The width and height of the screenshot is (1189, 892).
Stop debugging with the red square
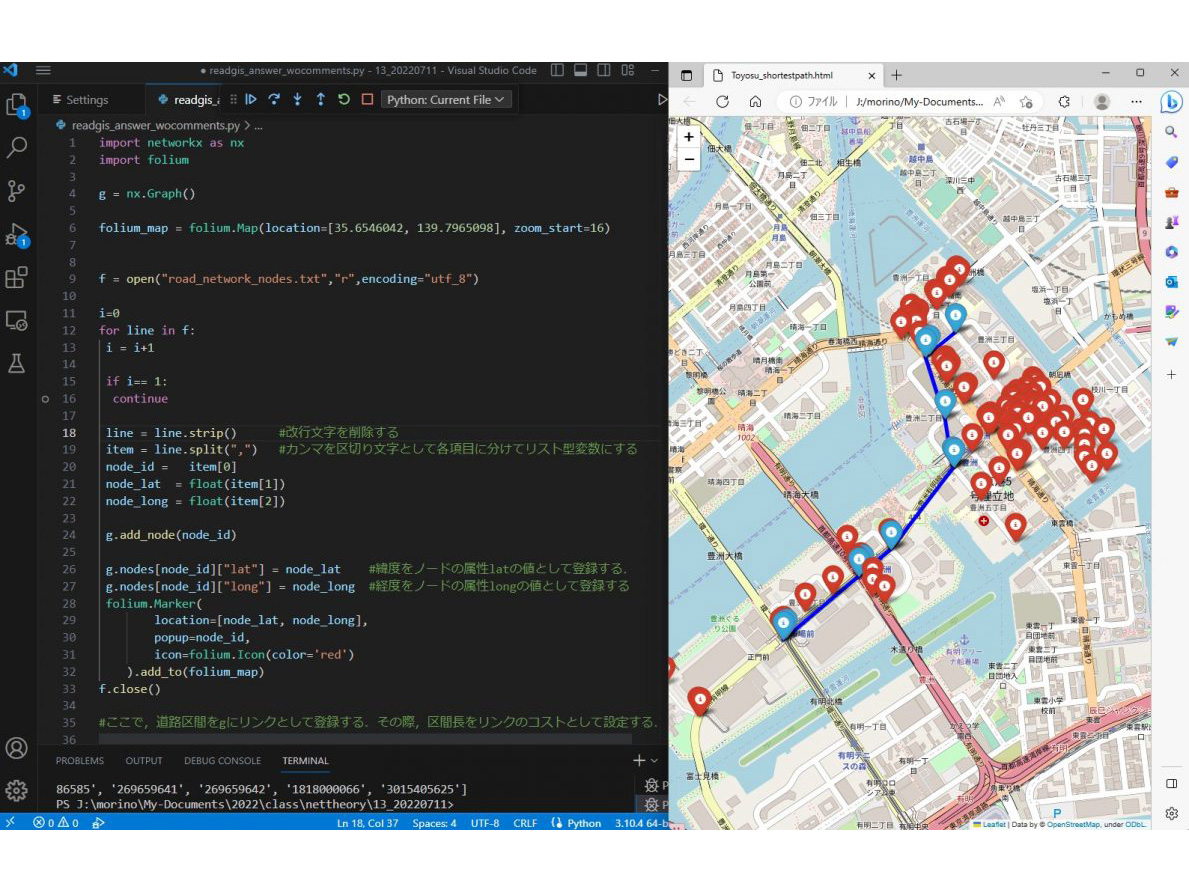click(x=367, y=100)
